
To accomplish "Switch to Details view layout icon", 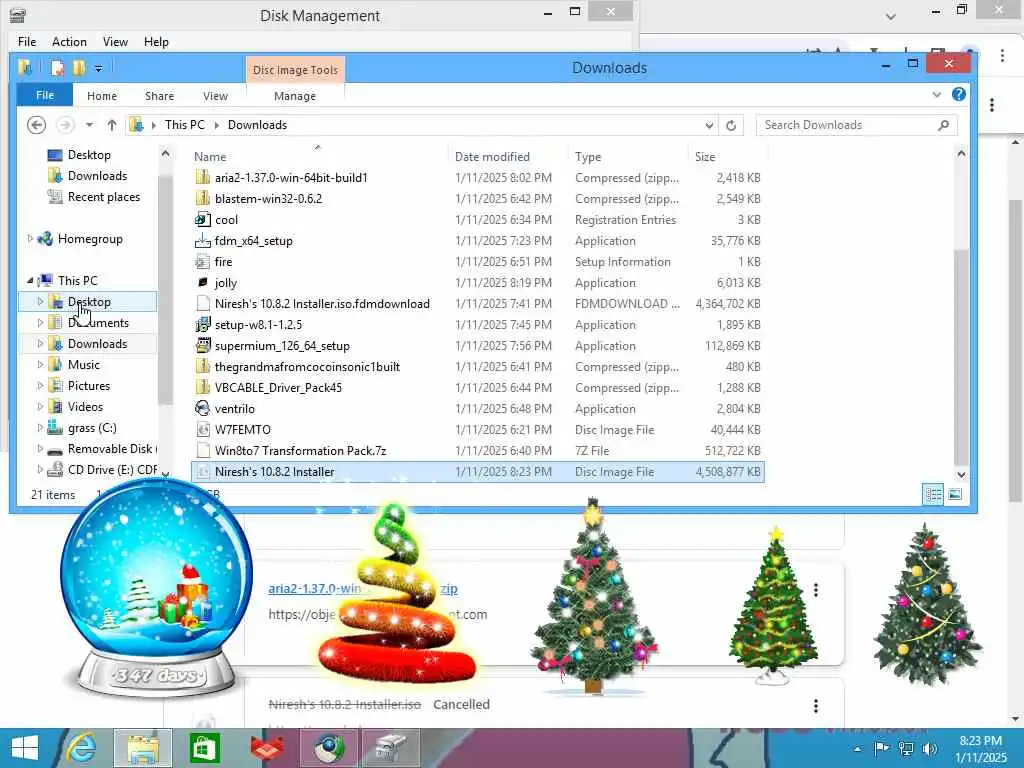I will [x=933, y=494].
